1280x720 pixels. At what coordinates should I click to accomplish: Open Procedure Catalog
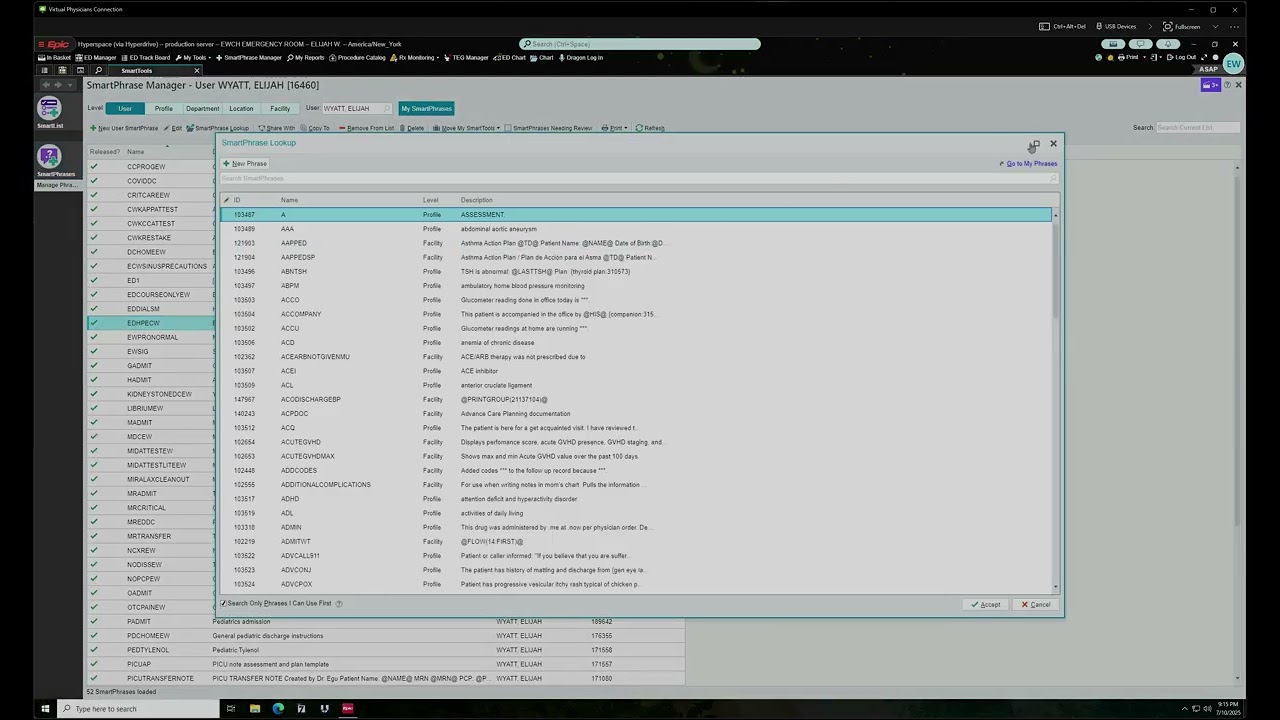[357, 58]
